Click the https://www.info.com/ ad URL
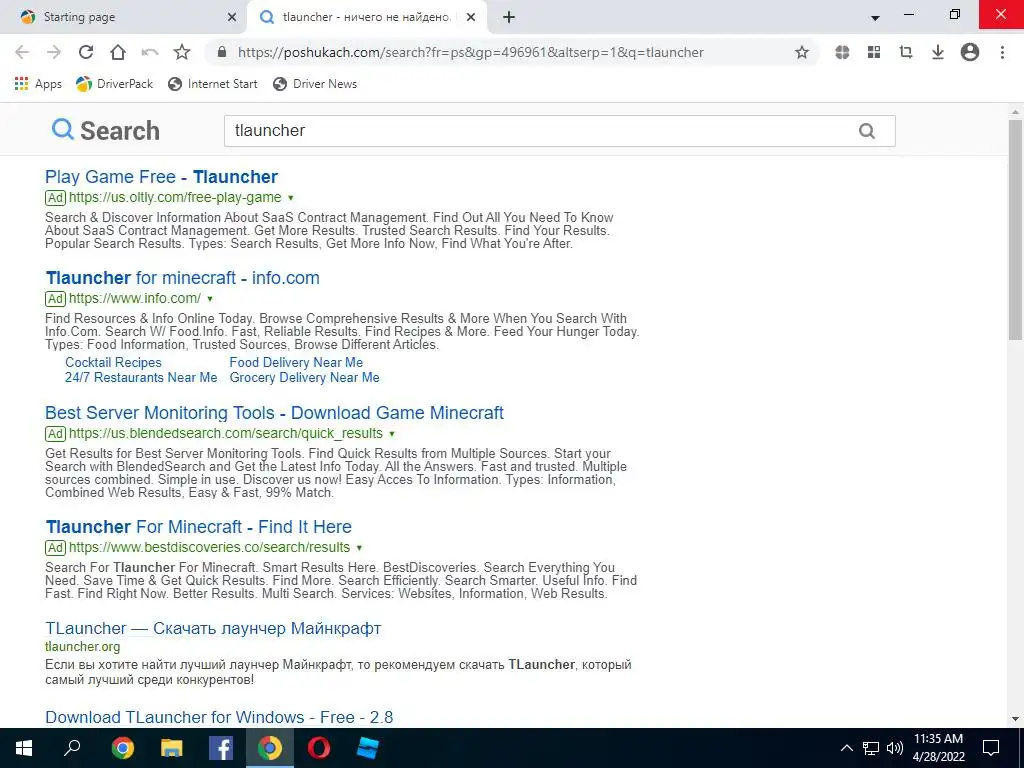Image resolution: width=1024 pixels, height=768 pixels. coord(135,298)
